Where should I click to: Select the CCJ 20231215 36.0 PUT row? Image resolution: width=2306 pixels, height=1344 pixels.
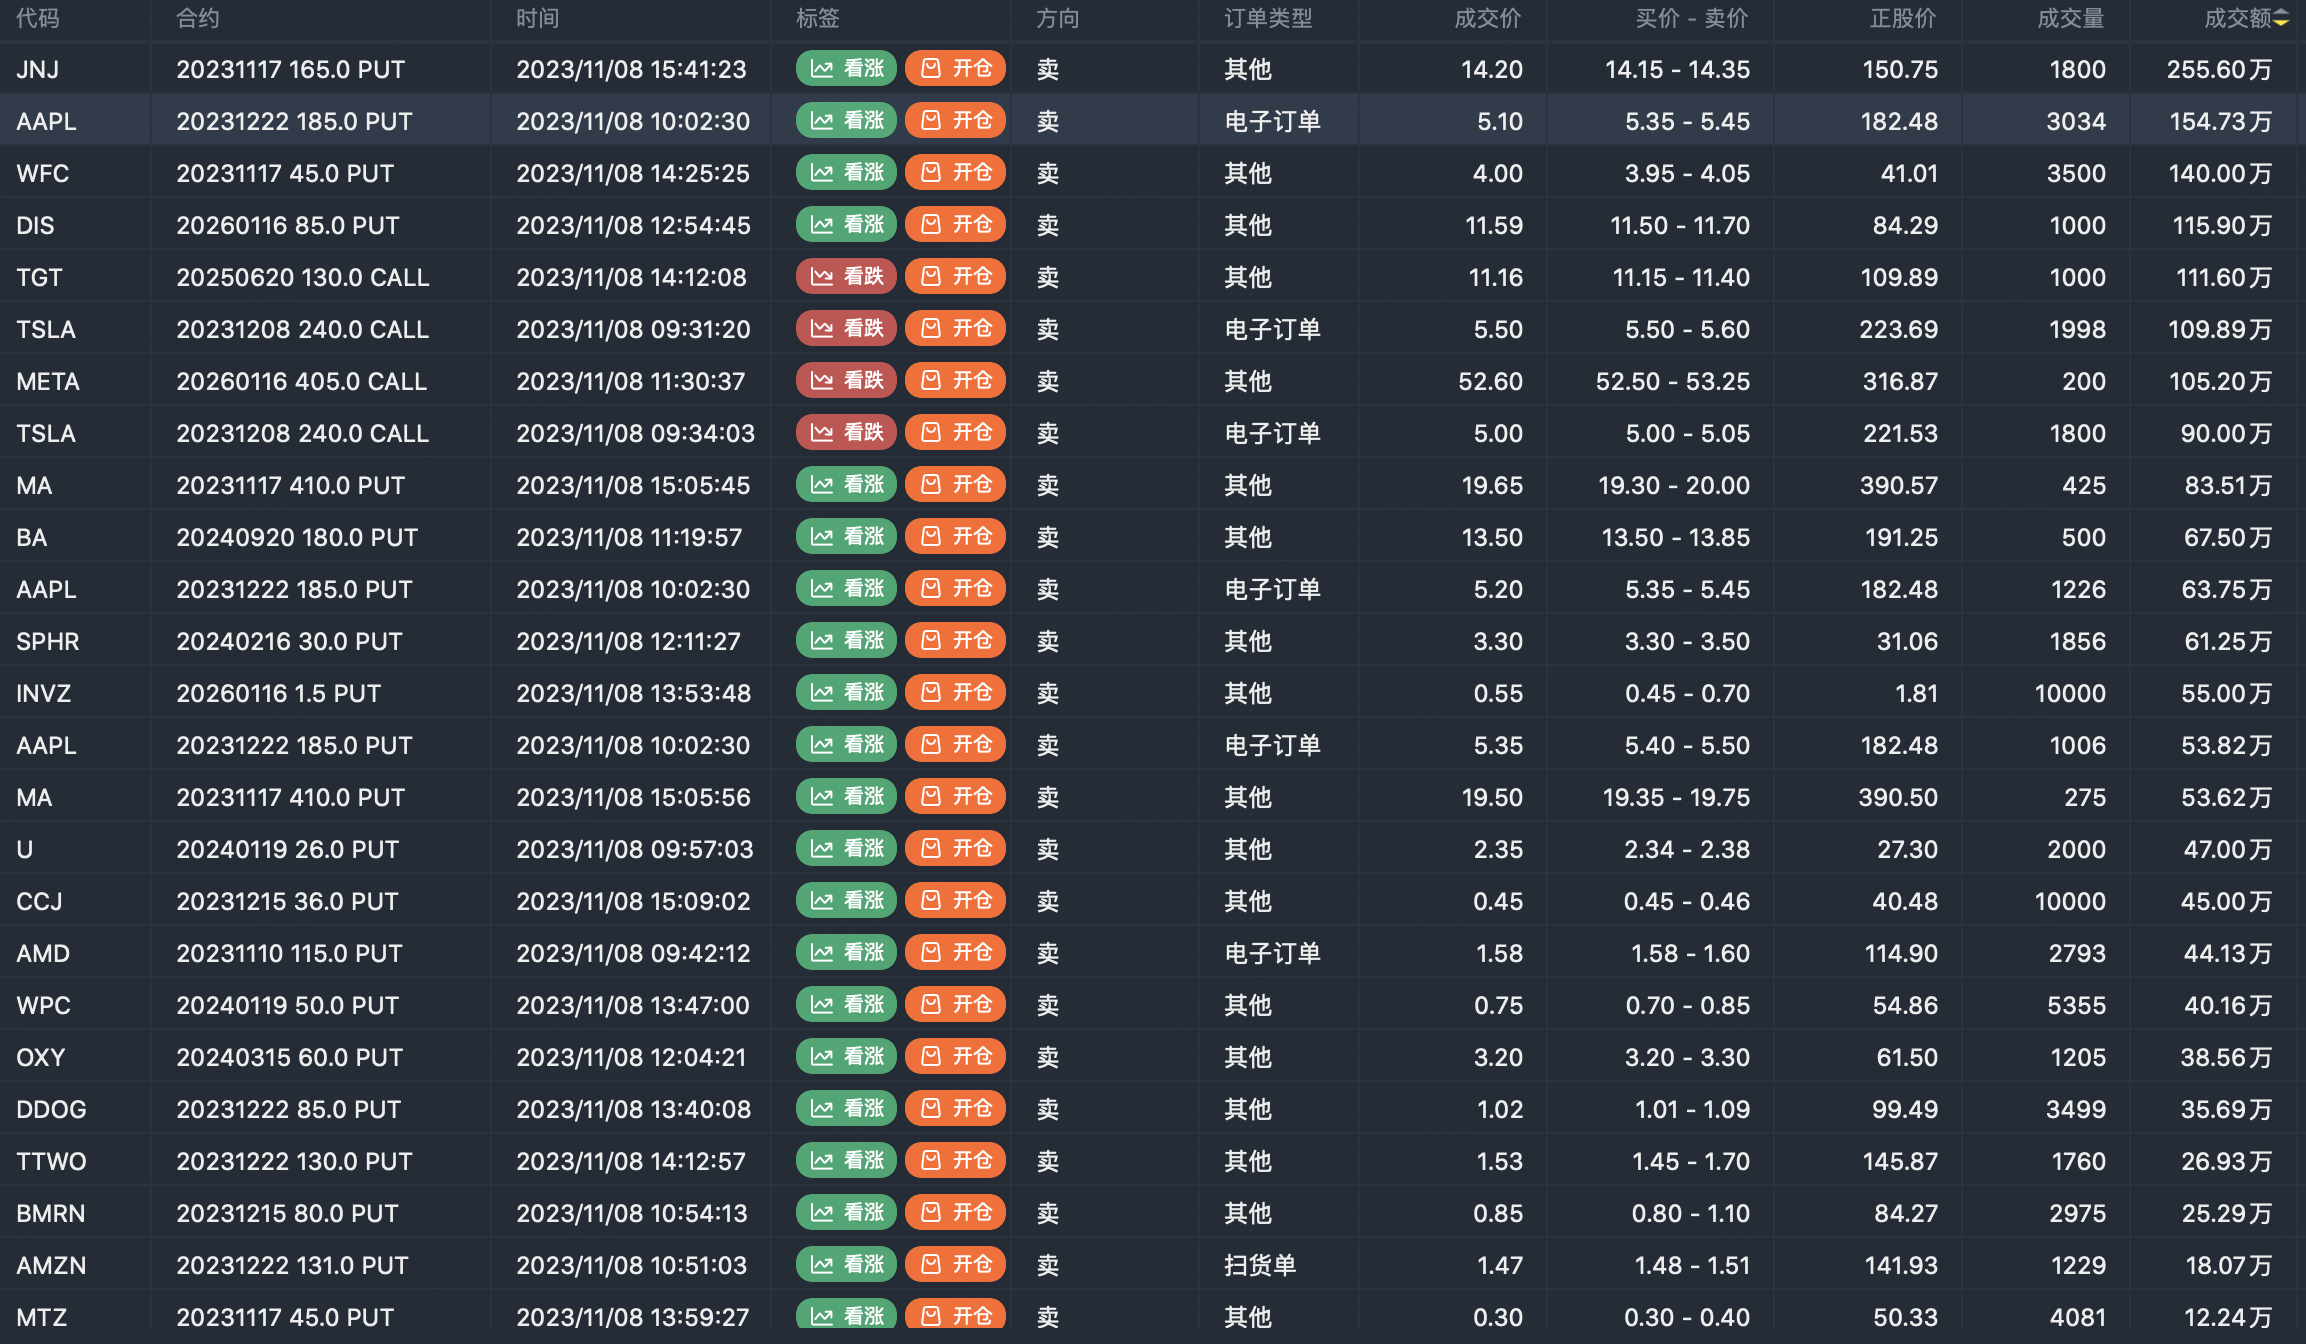tap(287, 901)
